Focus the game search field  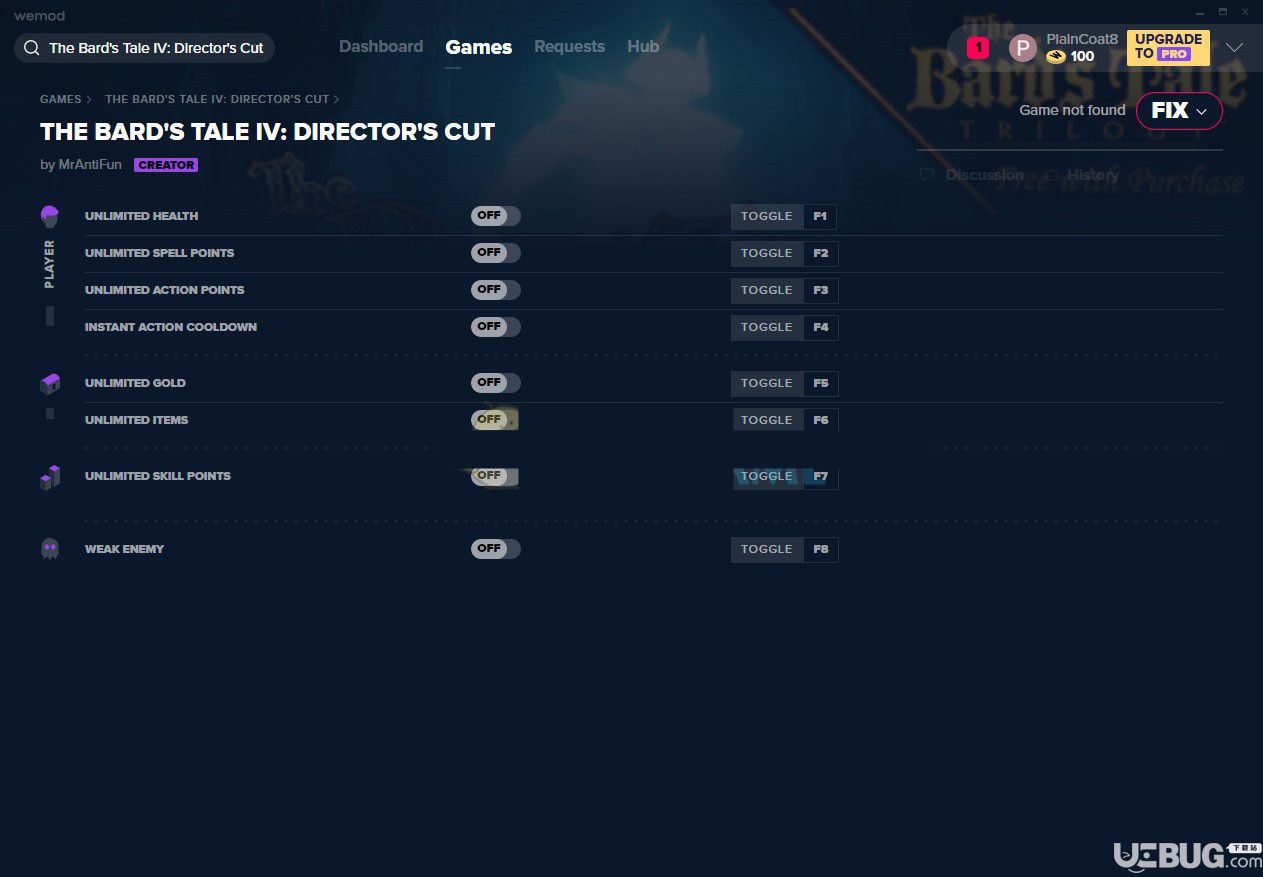[144, 48]
